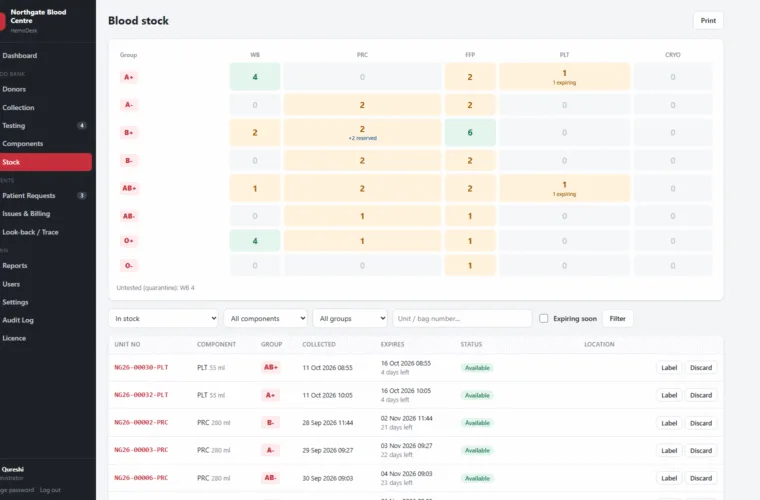Click the A+ group badge in grid

click(x=128, y=77)
